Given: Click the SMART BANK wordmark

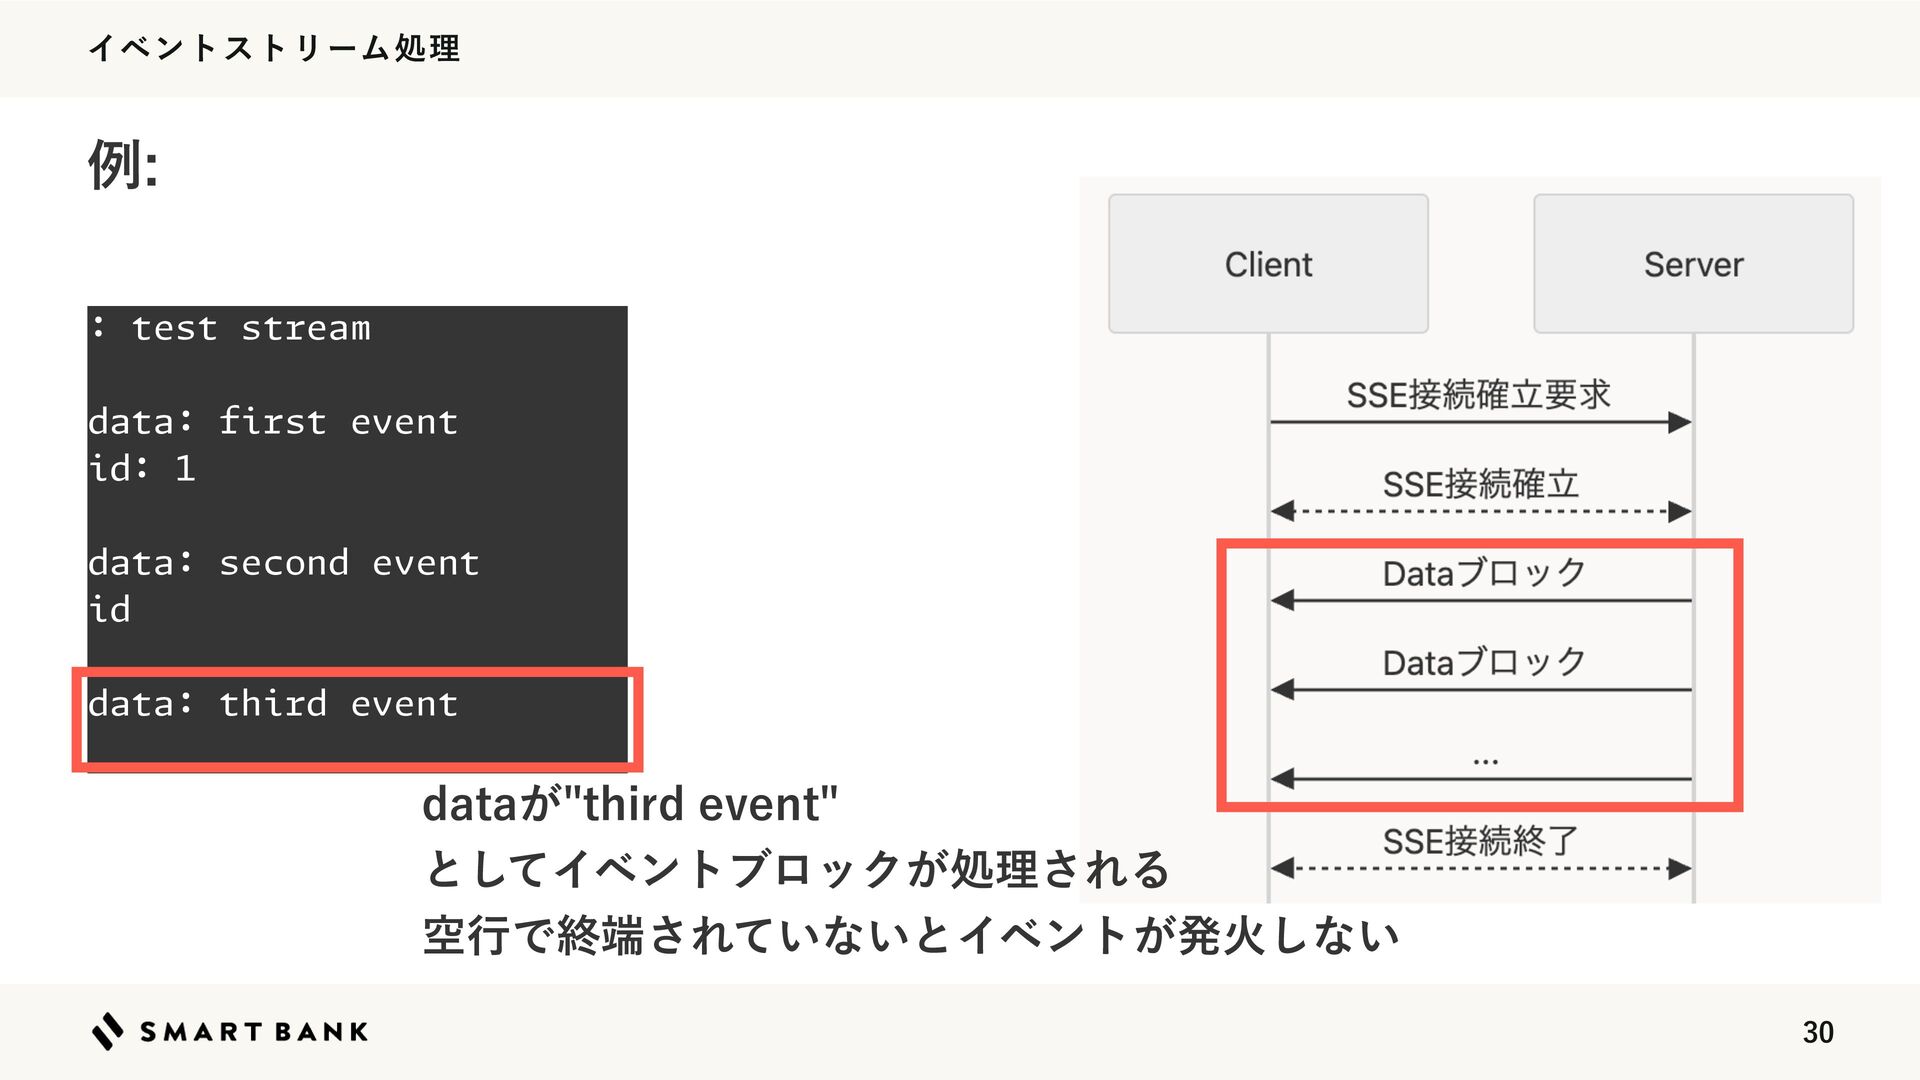Looking at the screenshot, I should click(x=254, y=1032).
